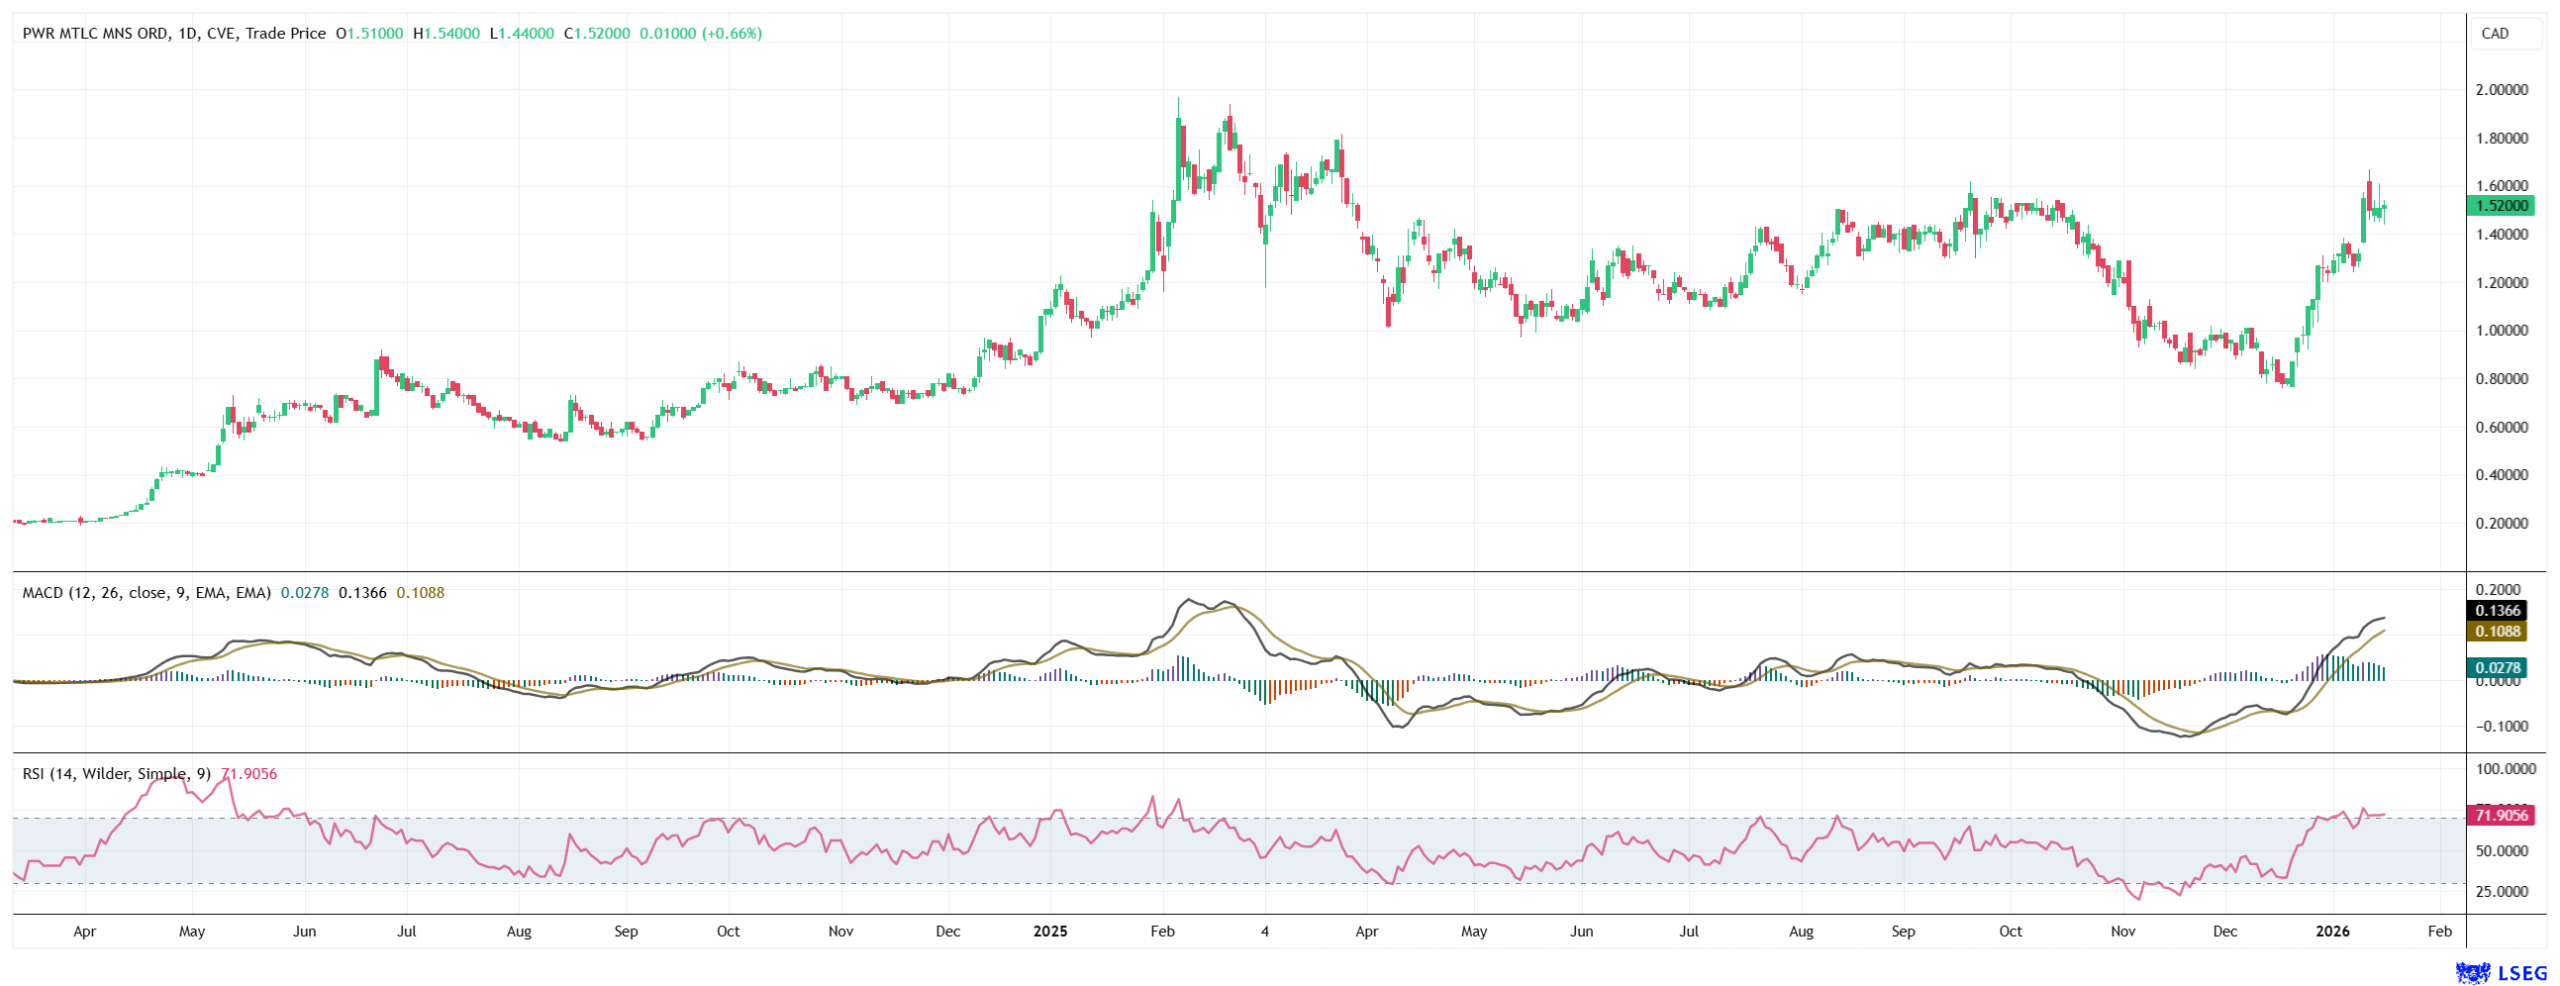Select the Feb label at right end of time axis
This screenshot has width=2560, height=986.
[2440, 931]
